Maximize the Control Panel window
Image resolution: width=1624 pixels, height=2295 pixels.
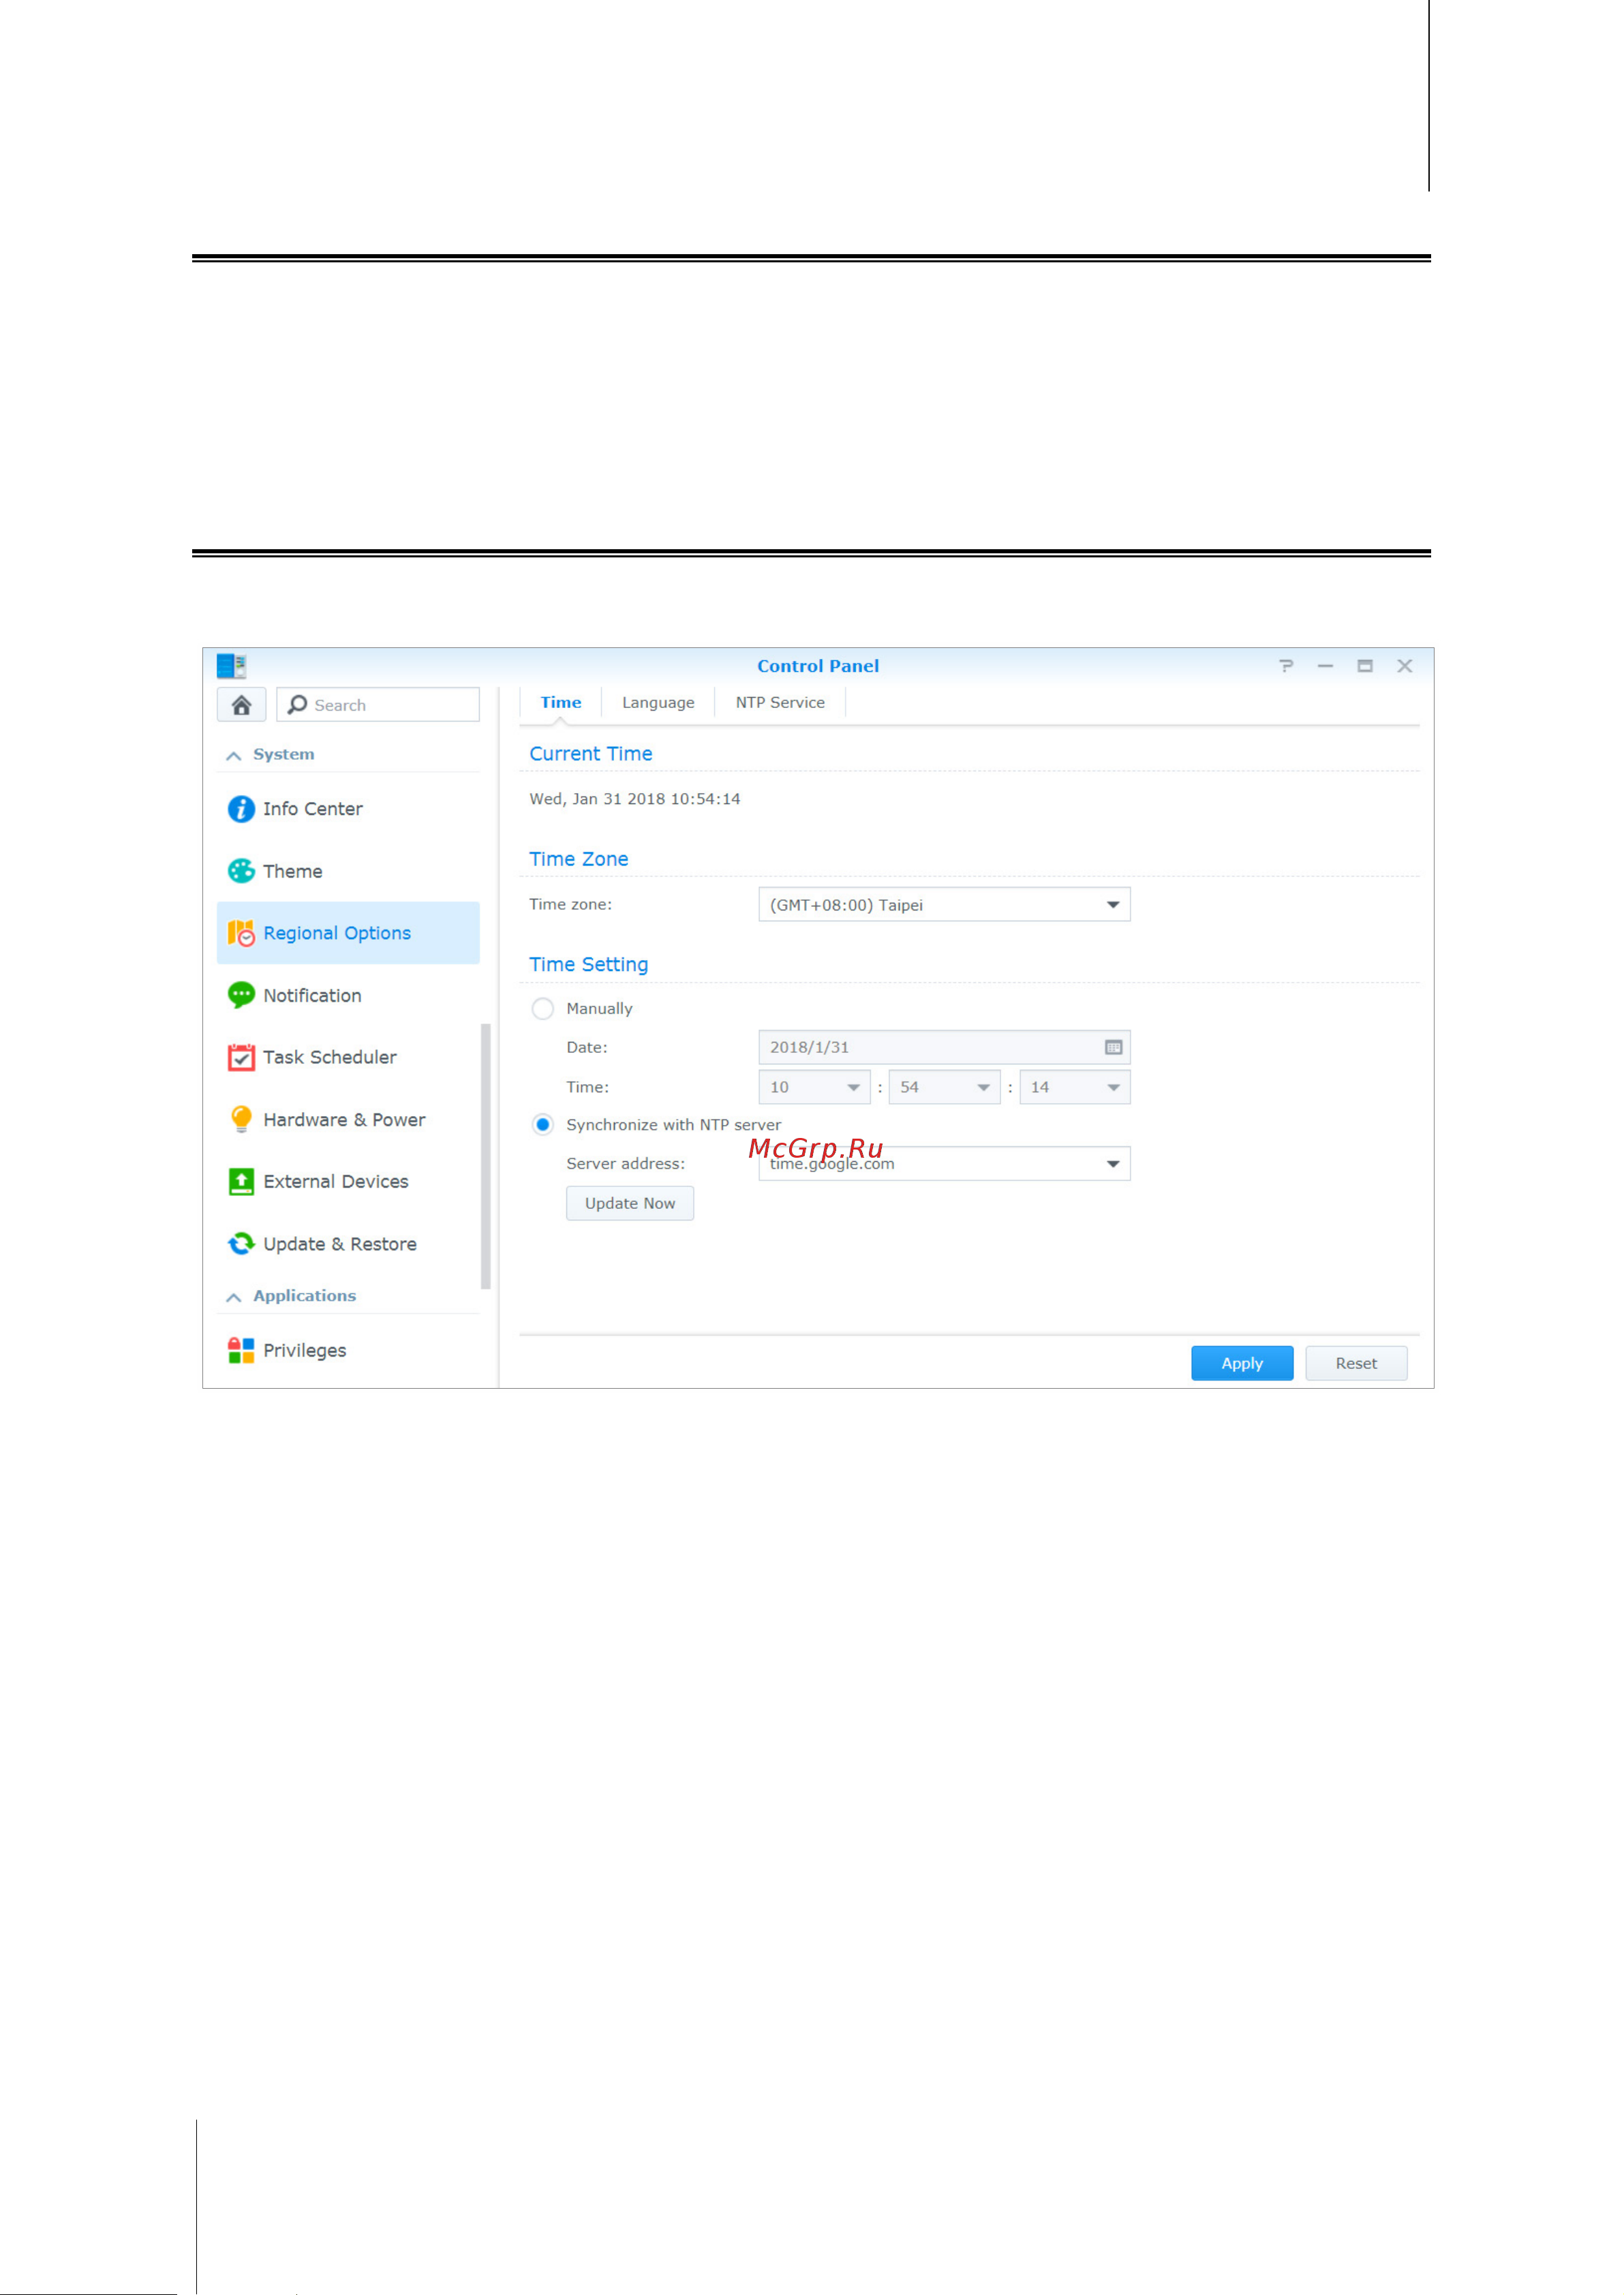(1365, 666)
